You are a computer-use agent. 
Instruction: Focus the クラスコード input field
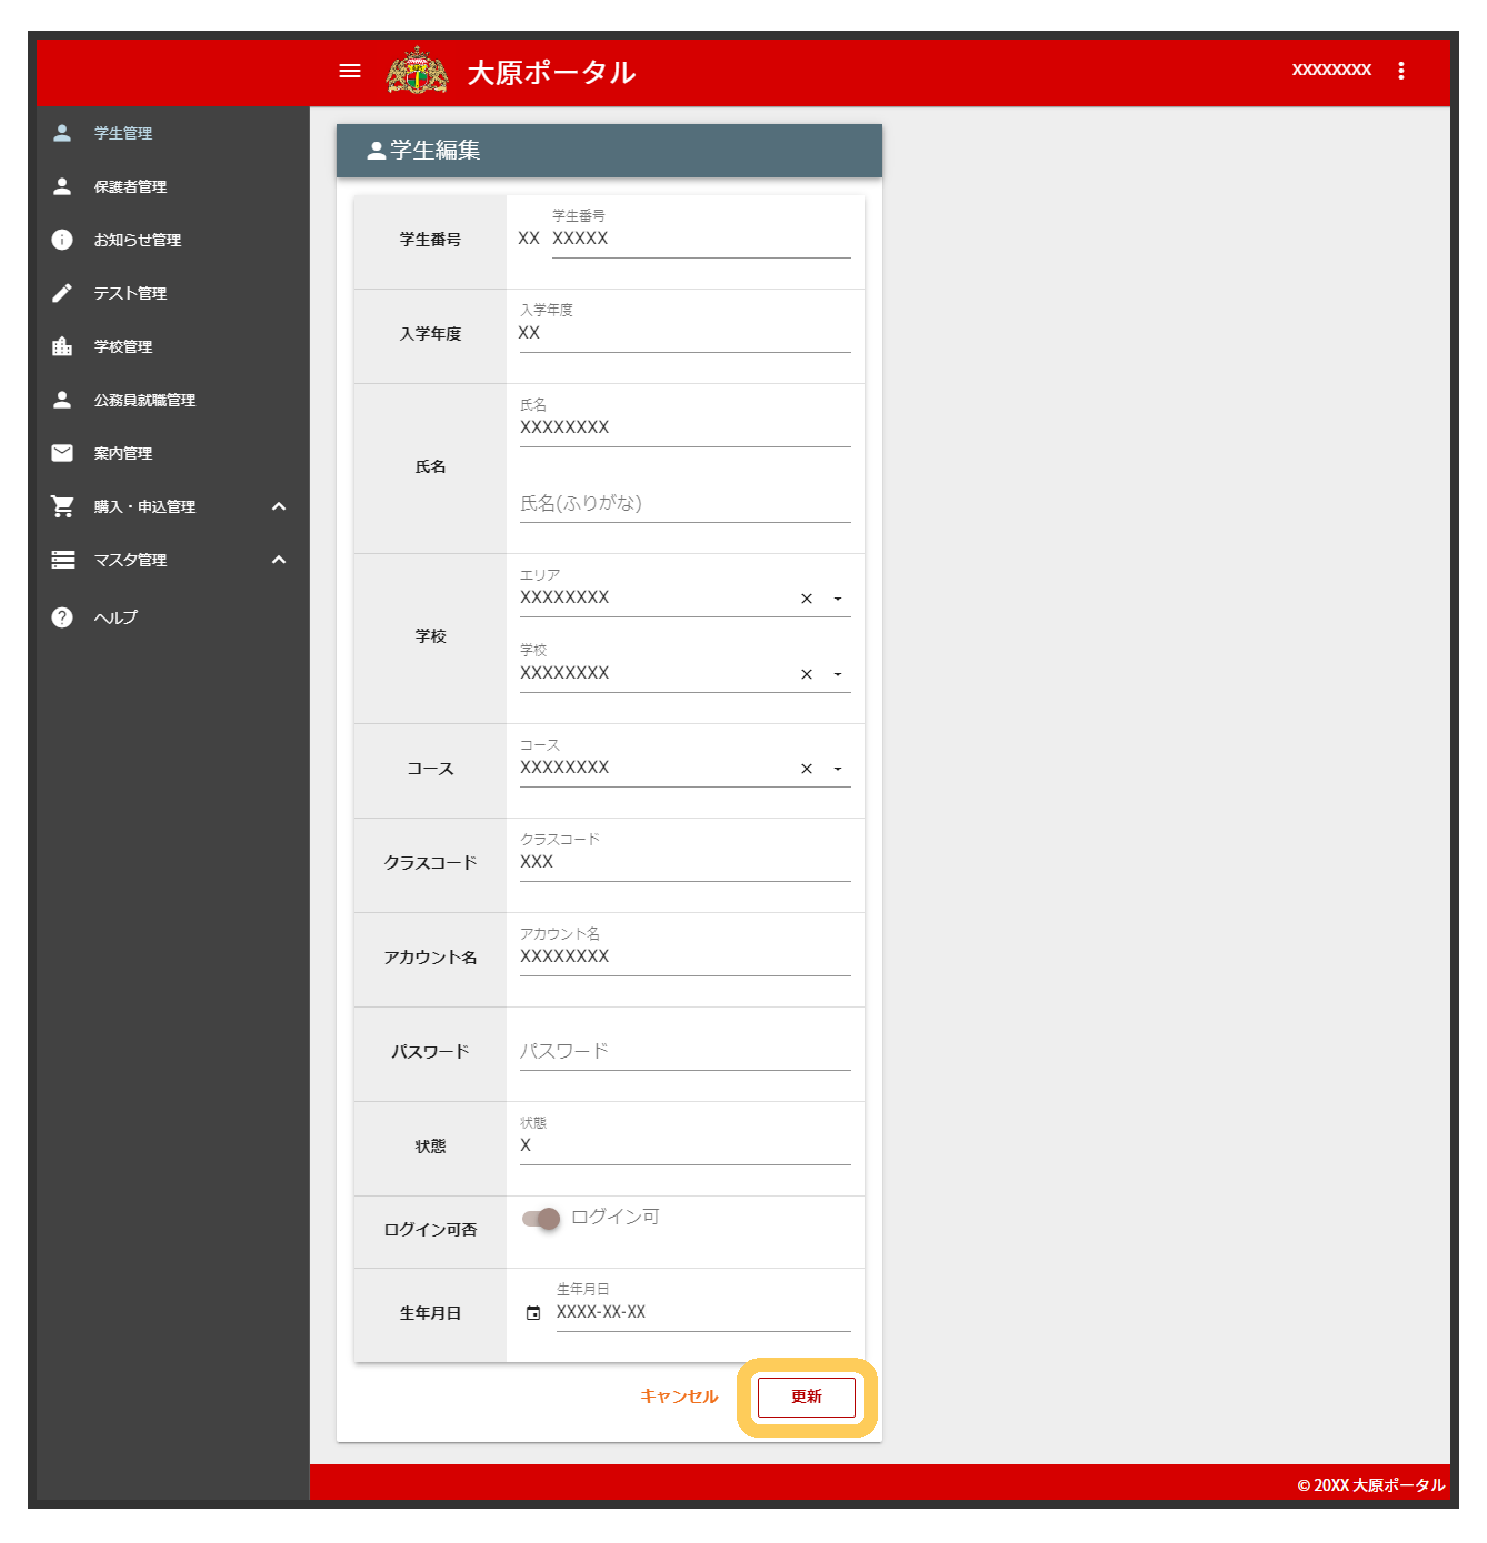(685, 862)
